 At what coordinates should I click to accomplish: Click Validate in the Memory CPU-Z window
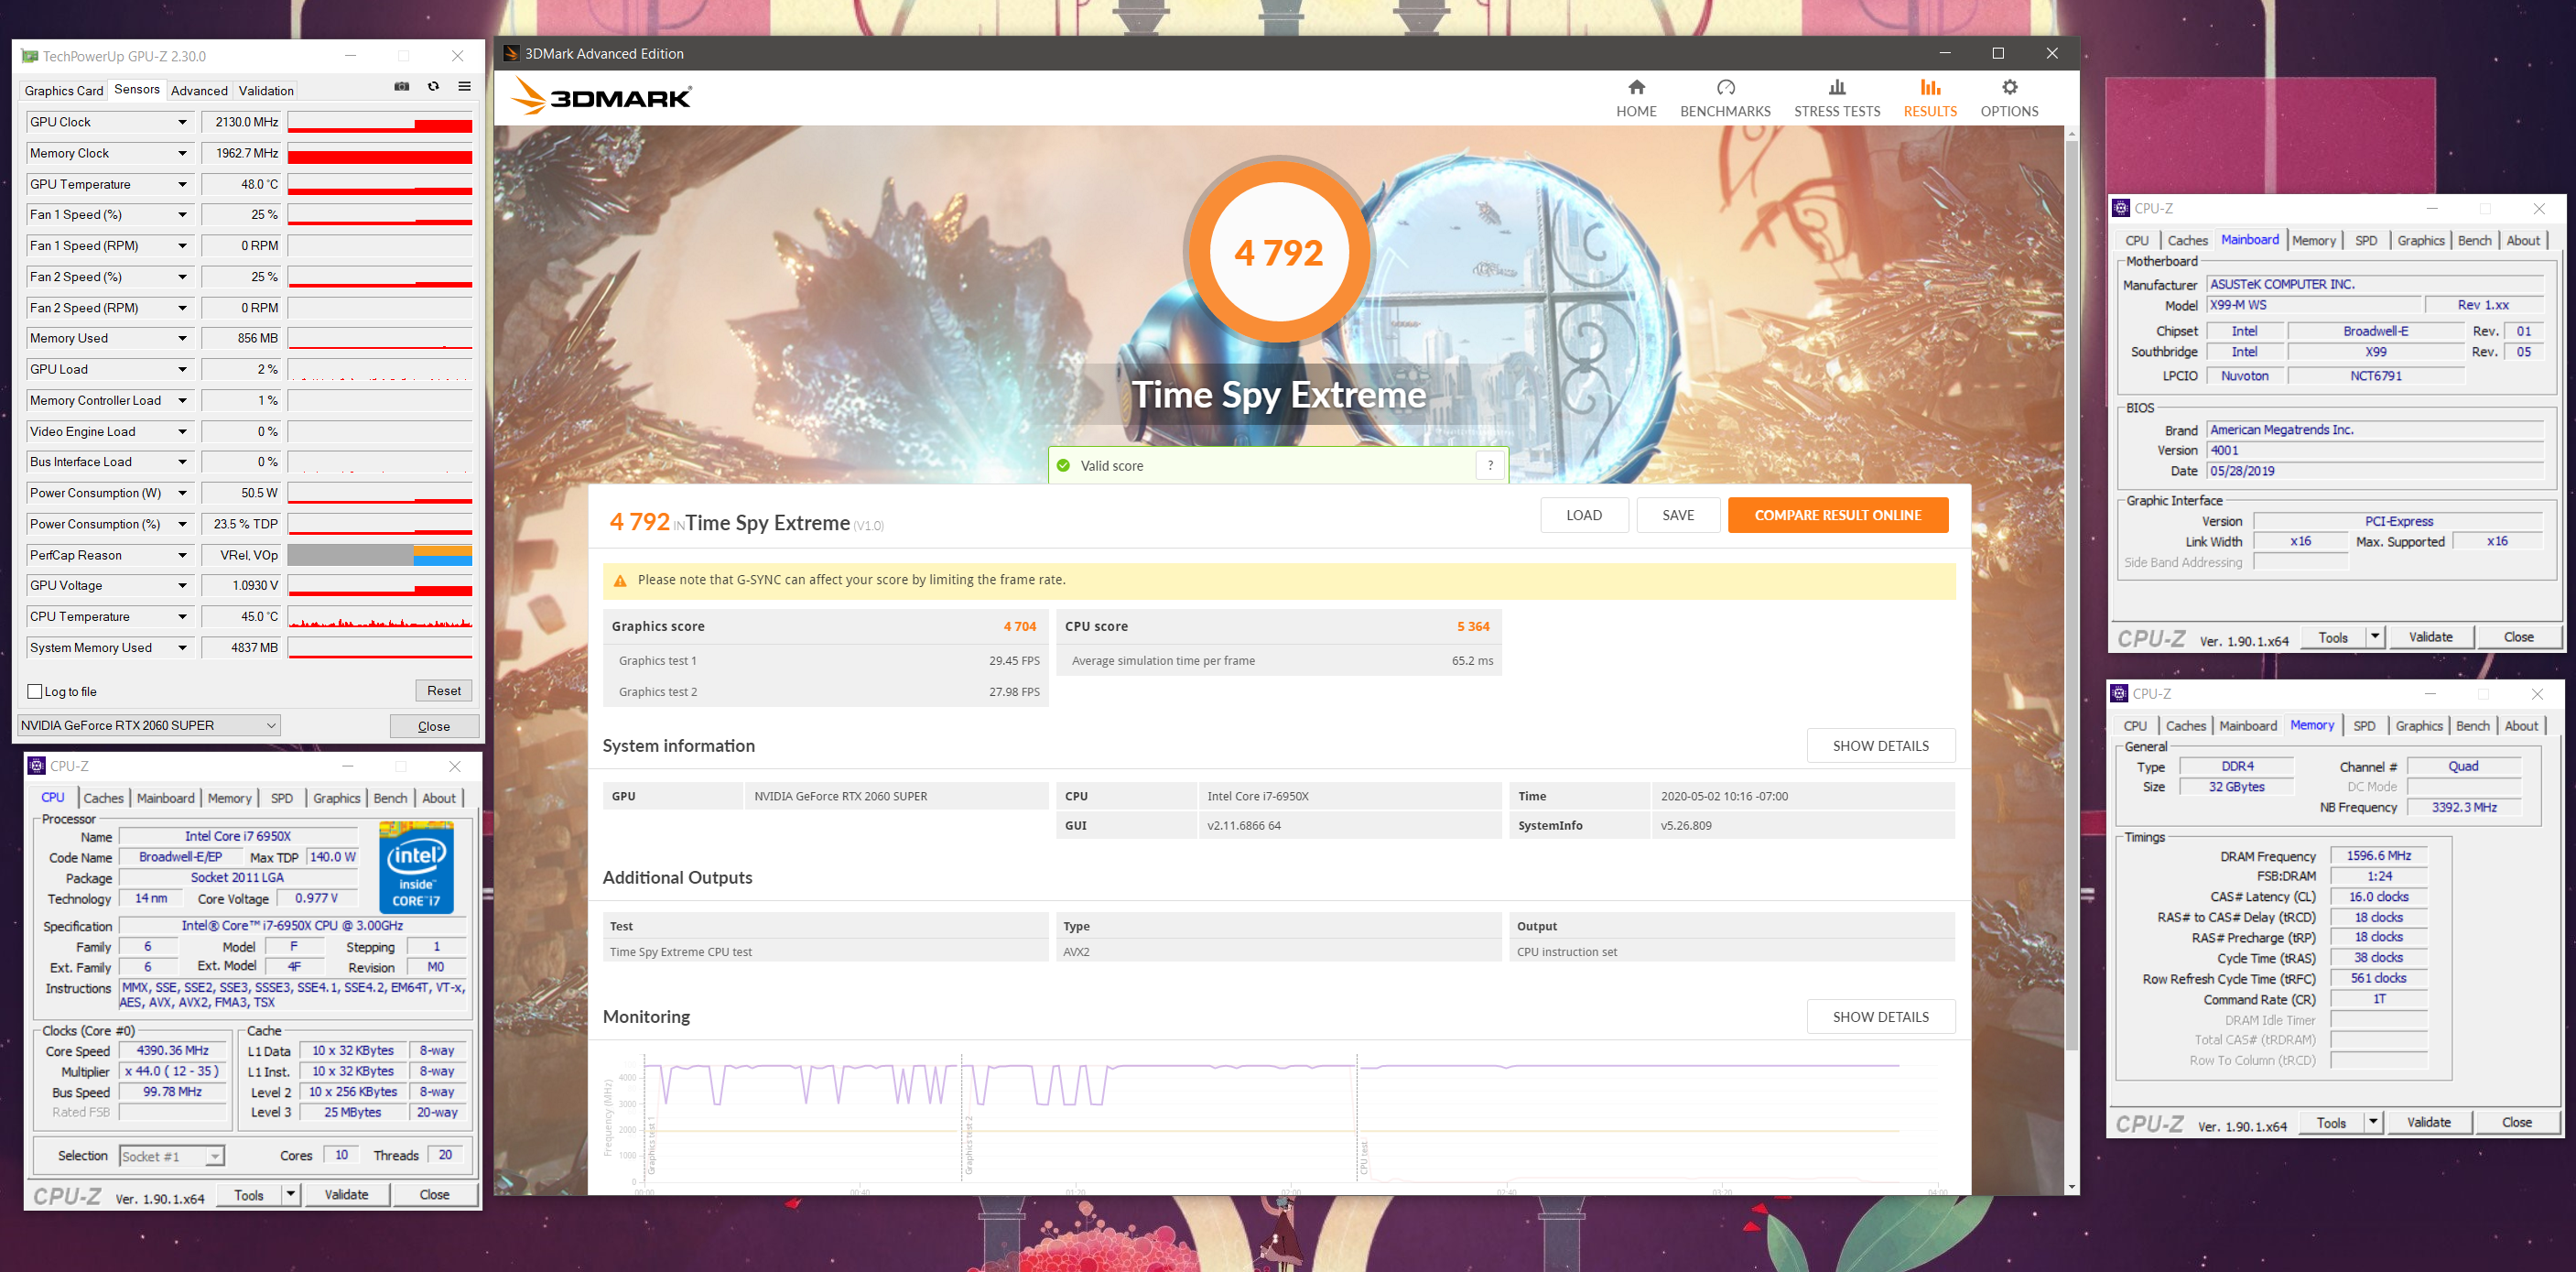click(2428, 1122)
